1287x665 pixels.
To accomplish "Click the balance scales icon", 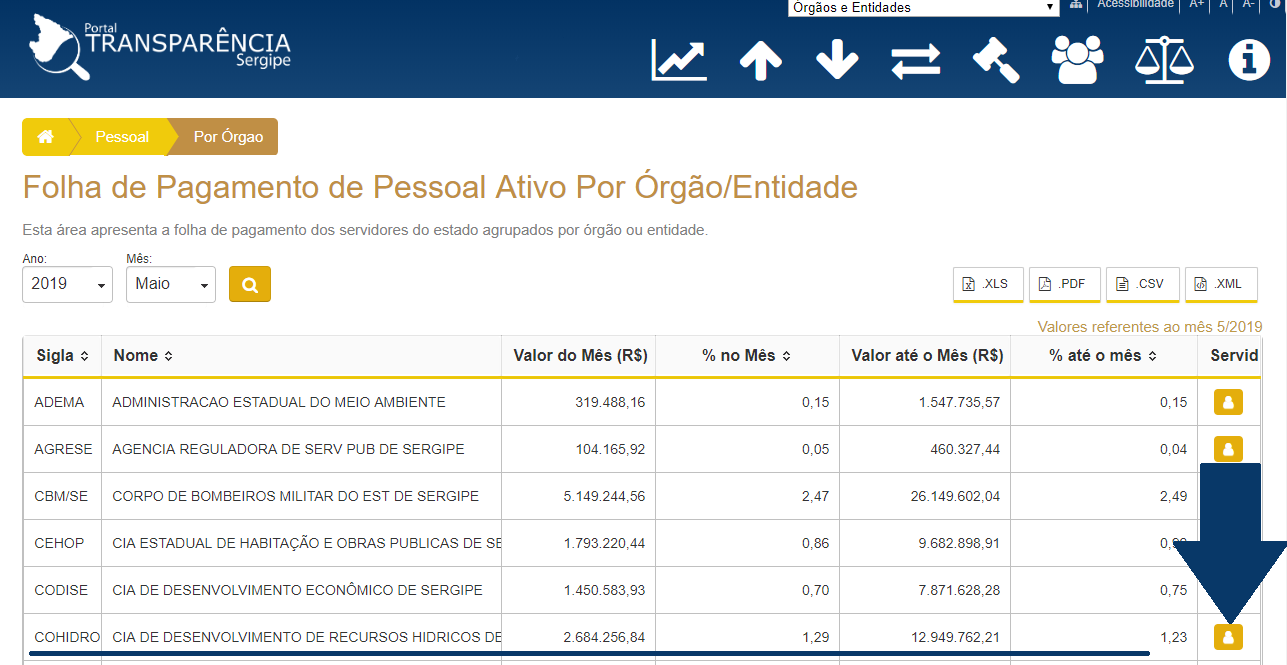I will tap(1164, 60).
